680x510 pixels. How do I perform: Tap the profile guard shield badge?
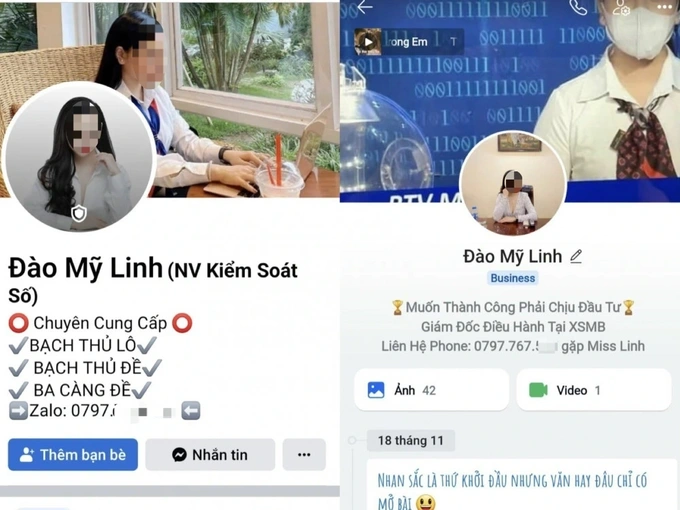(x=79, y=213)
